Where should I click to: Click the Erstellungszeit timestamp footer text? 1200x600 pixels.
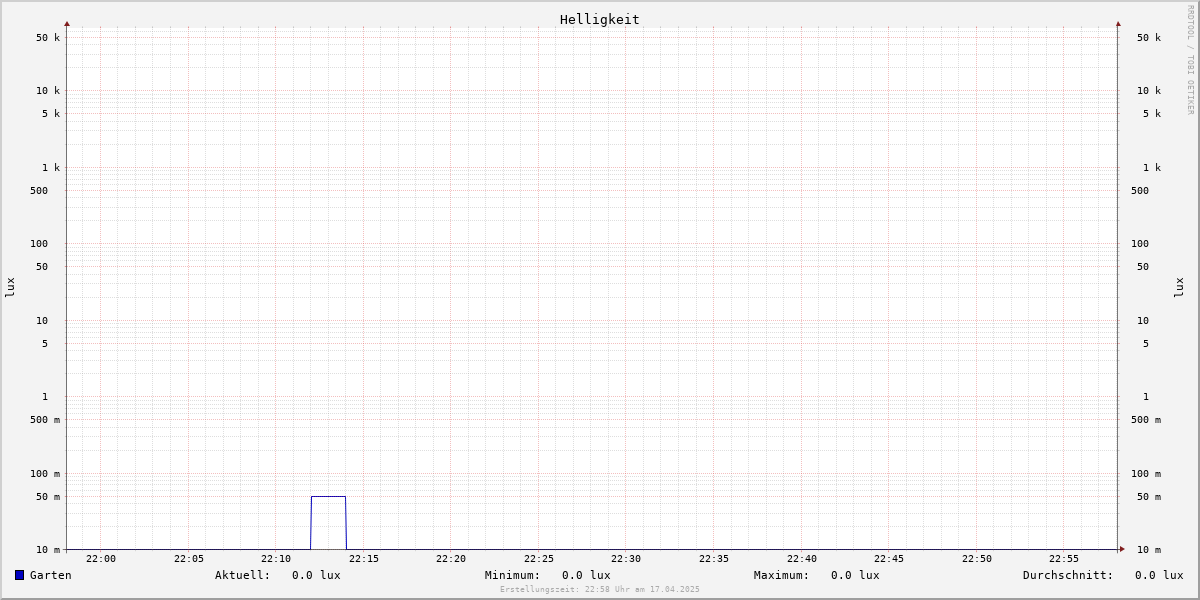(600, 590)
